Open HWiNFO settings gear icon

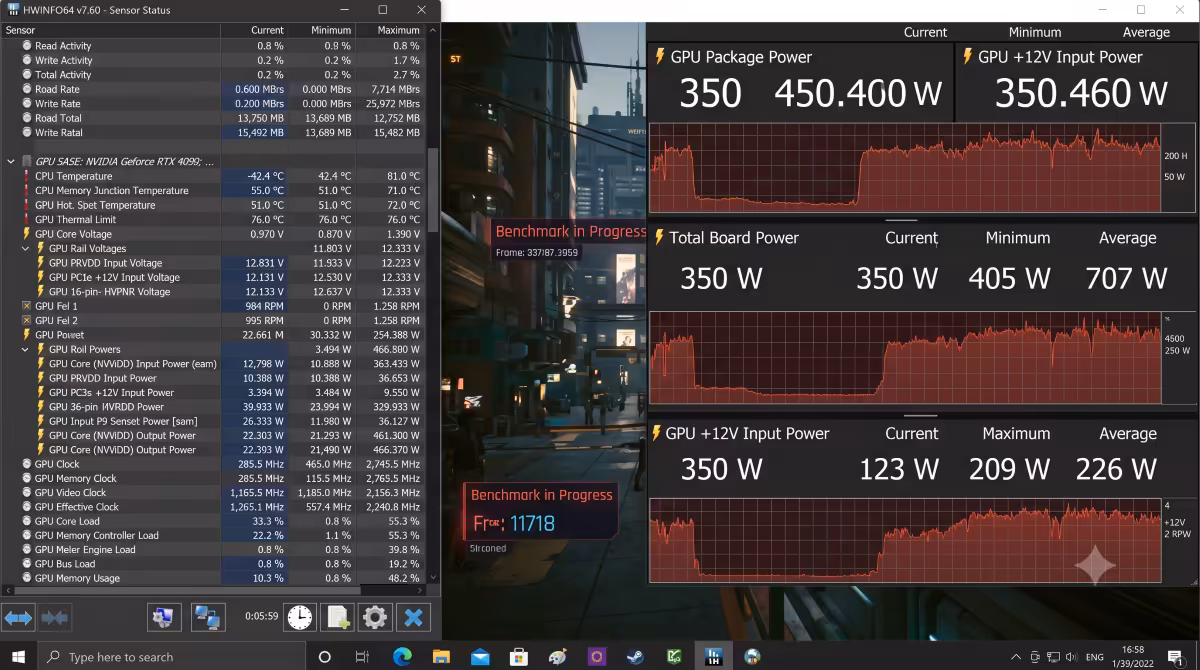(x=375, y=617)
